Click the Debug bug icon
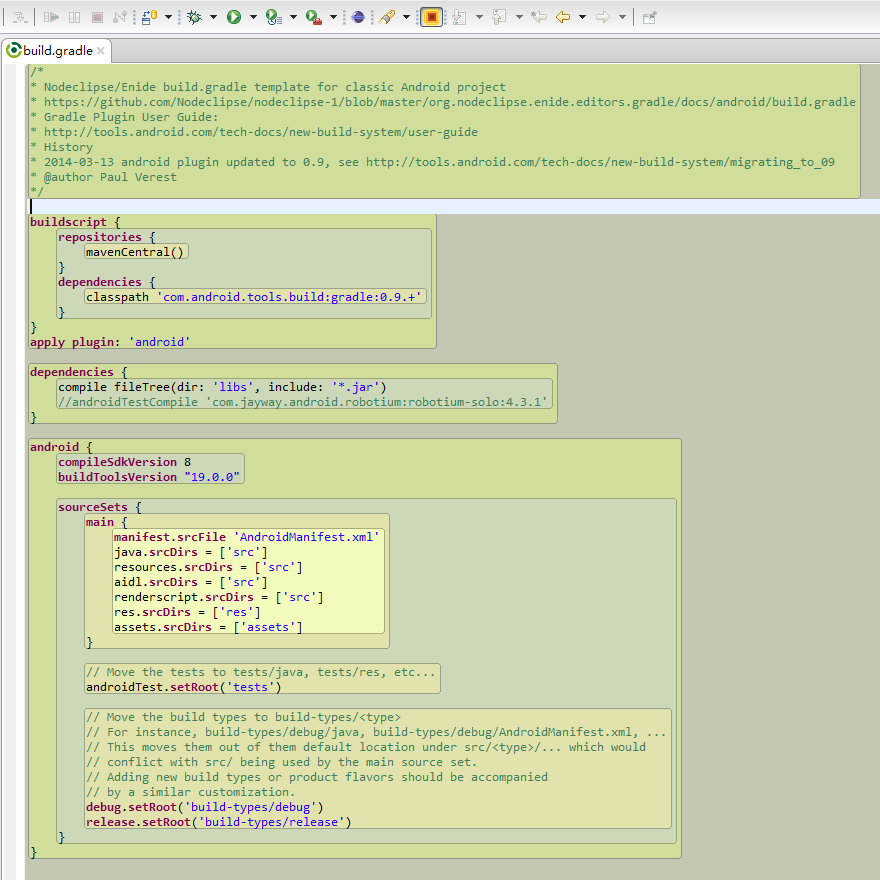Screen dimensions: 880x880 coord(194,17)
